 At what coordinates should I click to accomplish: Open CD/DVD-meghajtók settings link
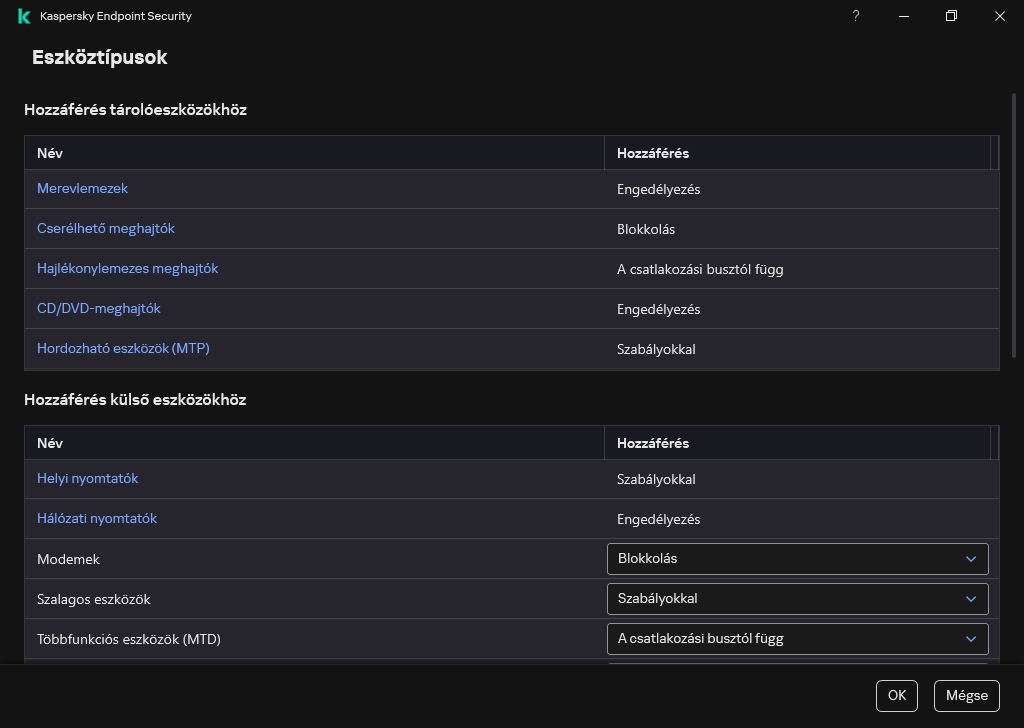(x=99, y=309)
